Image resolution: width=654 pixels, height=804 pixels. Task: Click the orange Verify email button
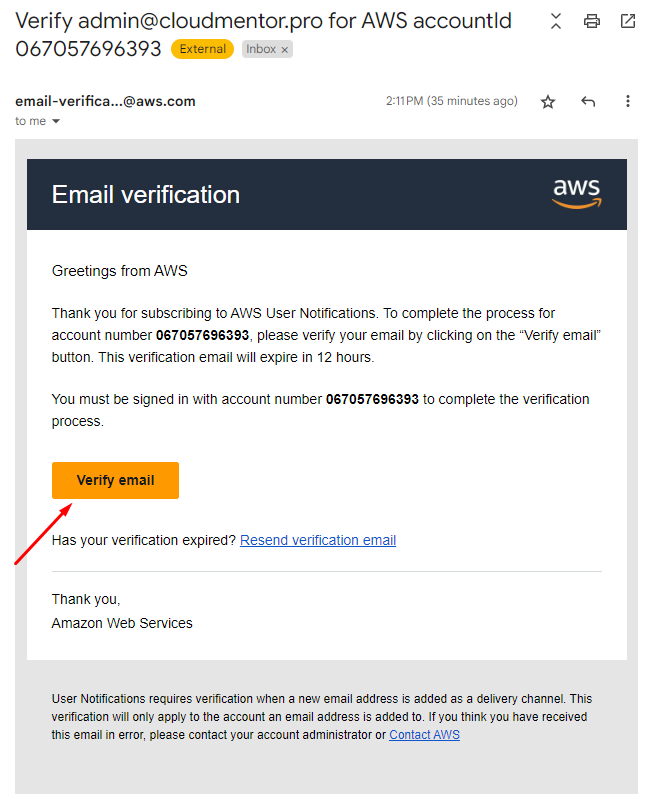(115, 480)
